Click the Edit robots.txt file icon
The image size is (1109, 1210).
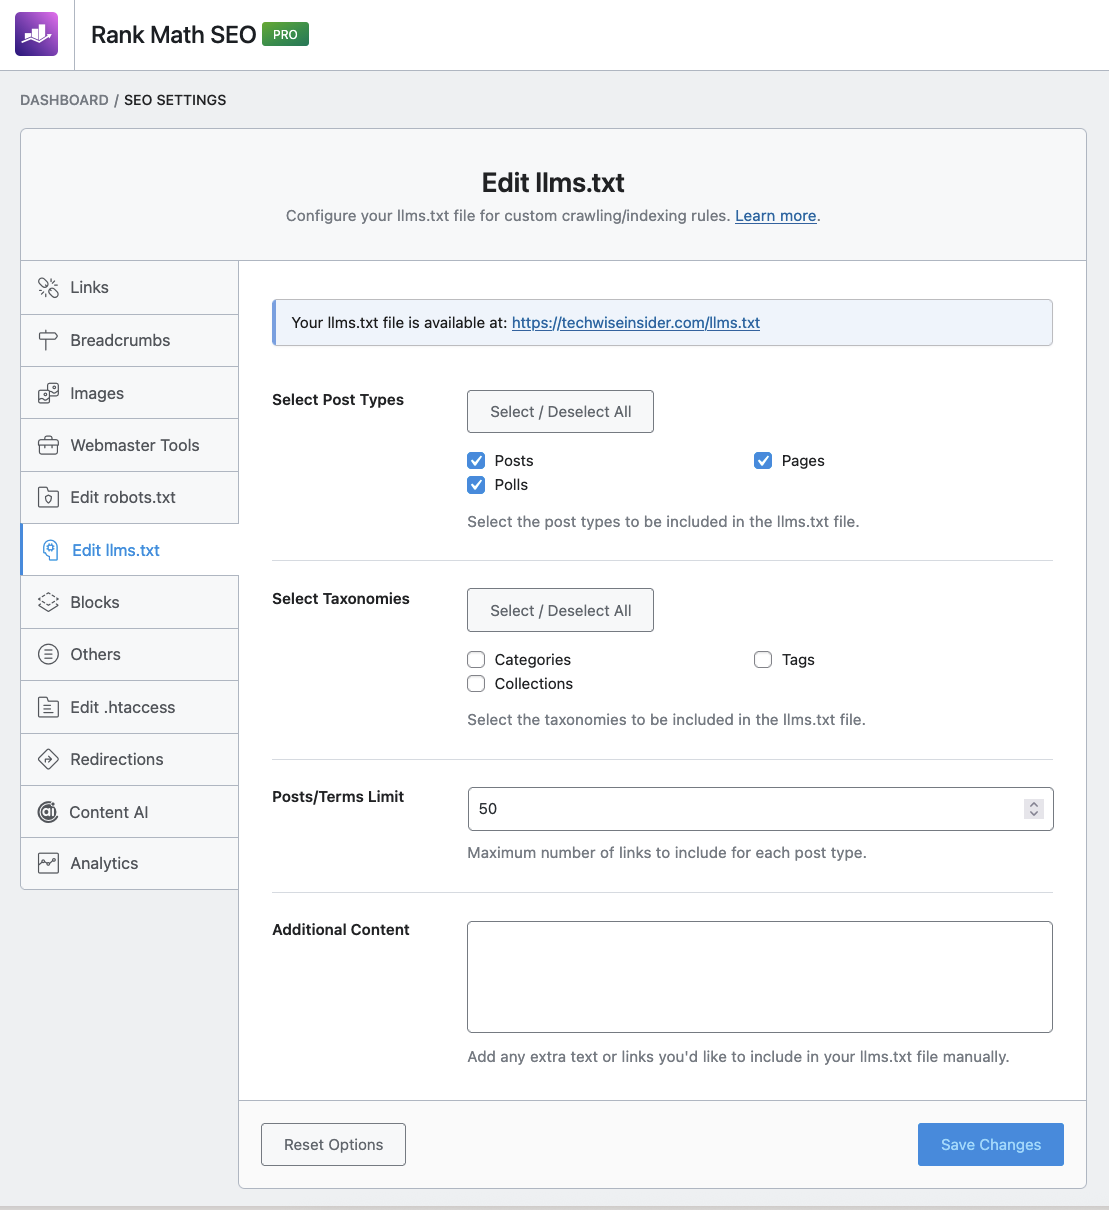click(x=48, y=497)
